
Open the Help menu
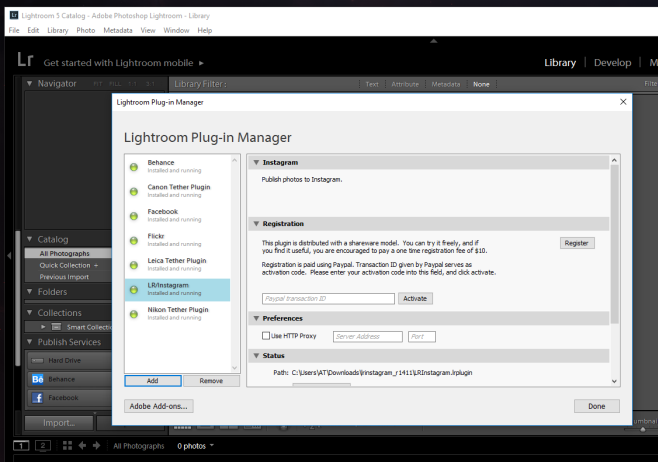[205, 30]
